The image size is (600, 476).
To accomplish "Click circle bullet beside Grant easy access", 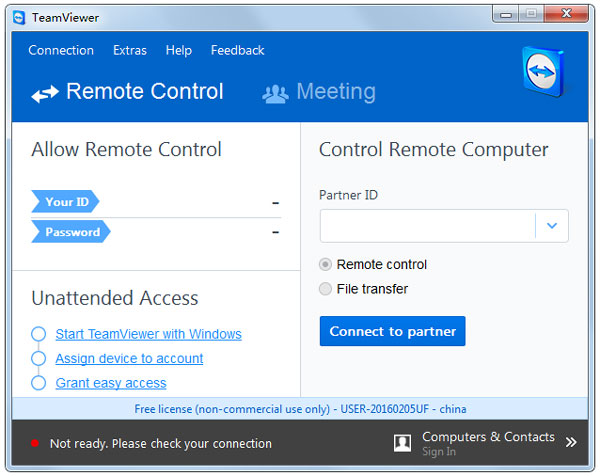I will pyautogui.click(x=39, y=383).
